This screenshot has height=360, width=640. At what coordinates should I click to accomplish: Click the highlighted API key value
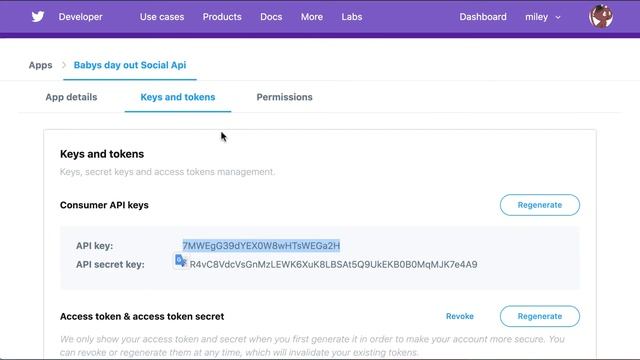pyautogui.click(x=261, y=246)
